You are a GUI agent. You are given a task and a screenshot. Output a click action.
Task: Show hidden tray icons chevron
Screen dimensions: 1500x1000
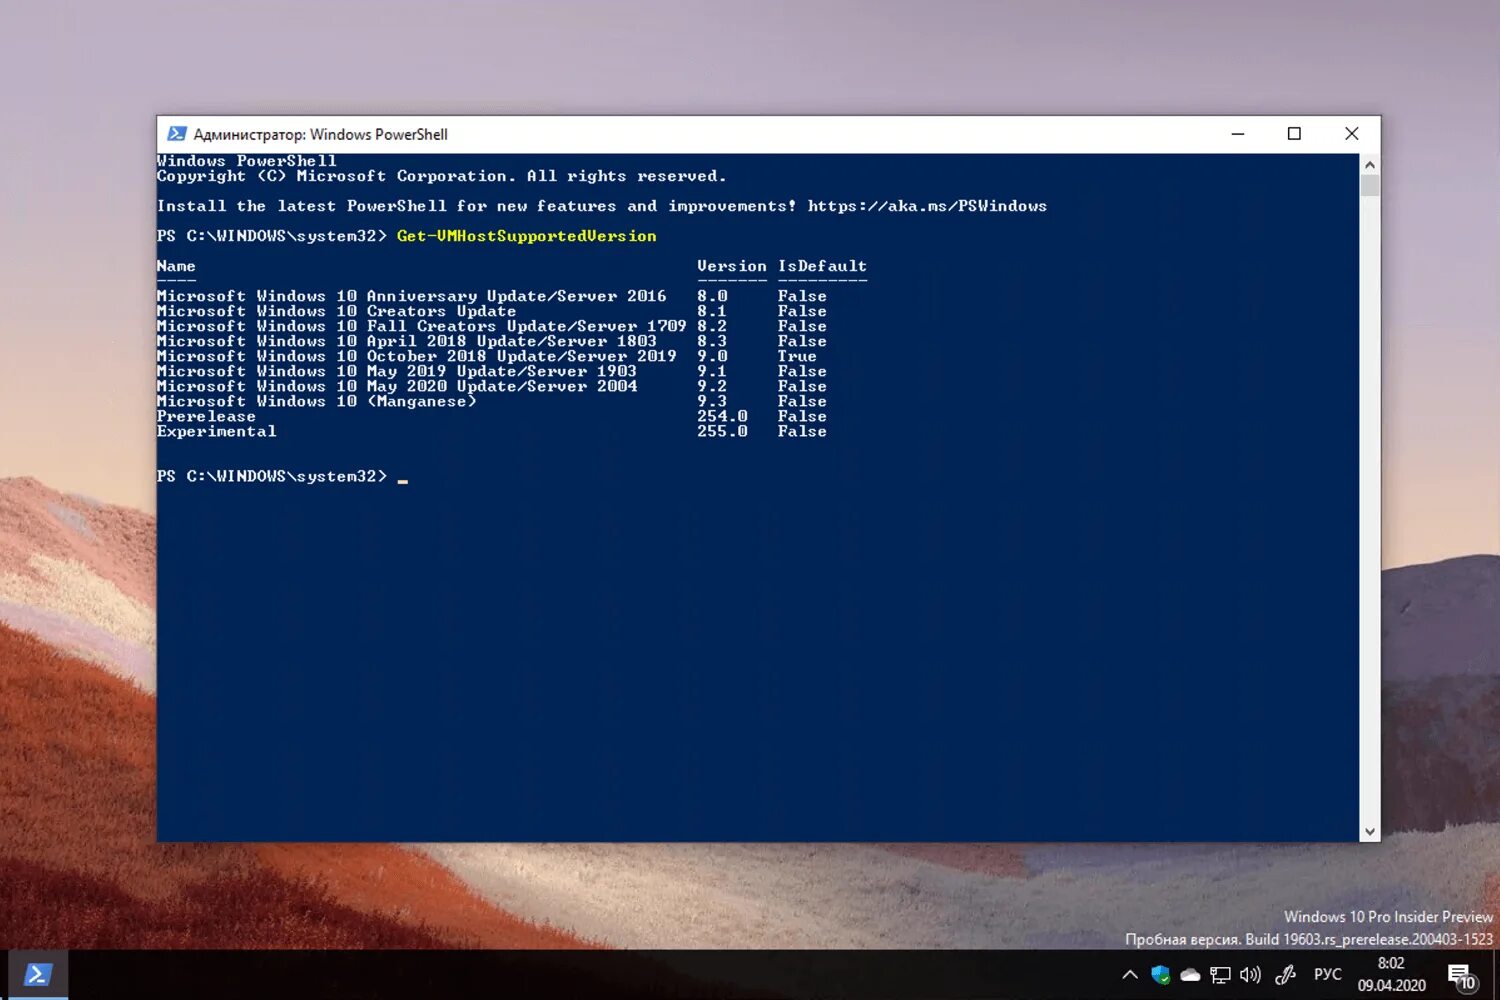[1130, 974]
